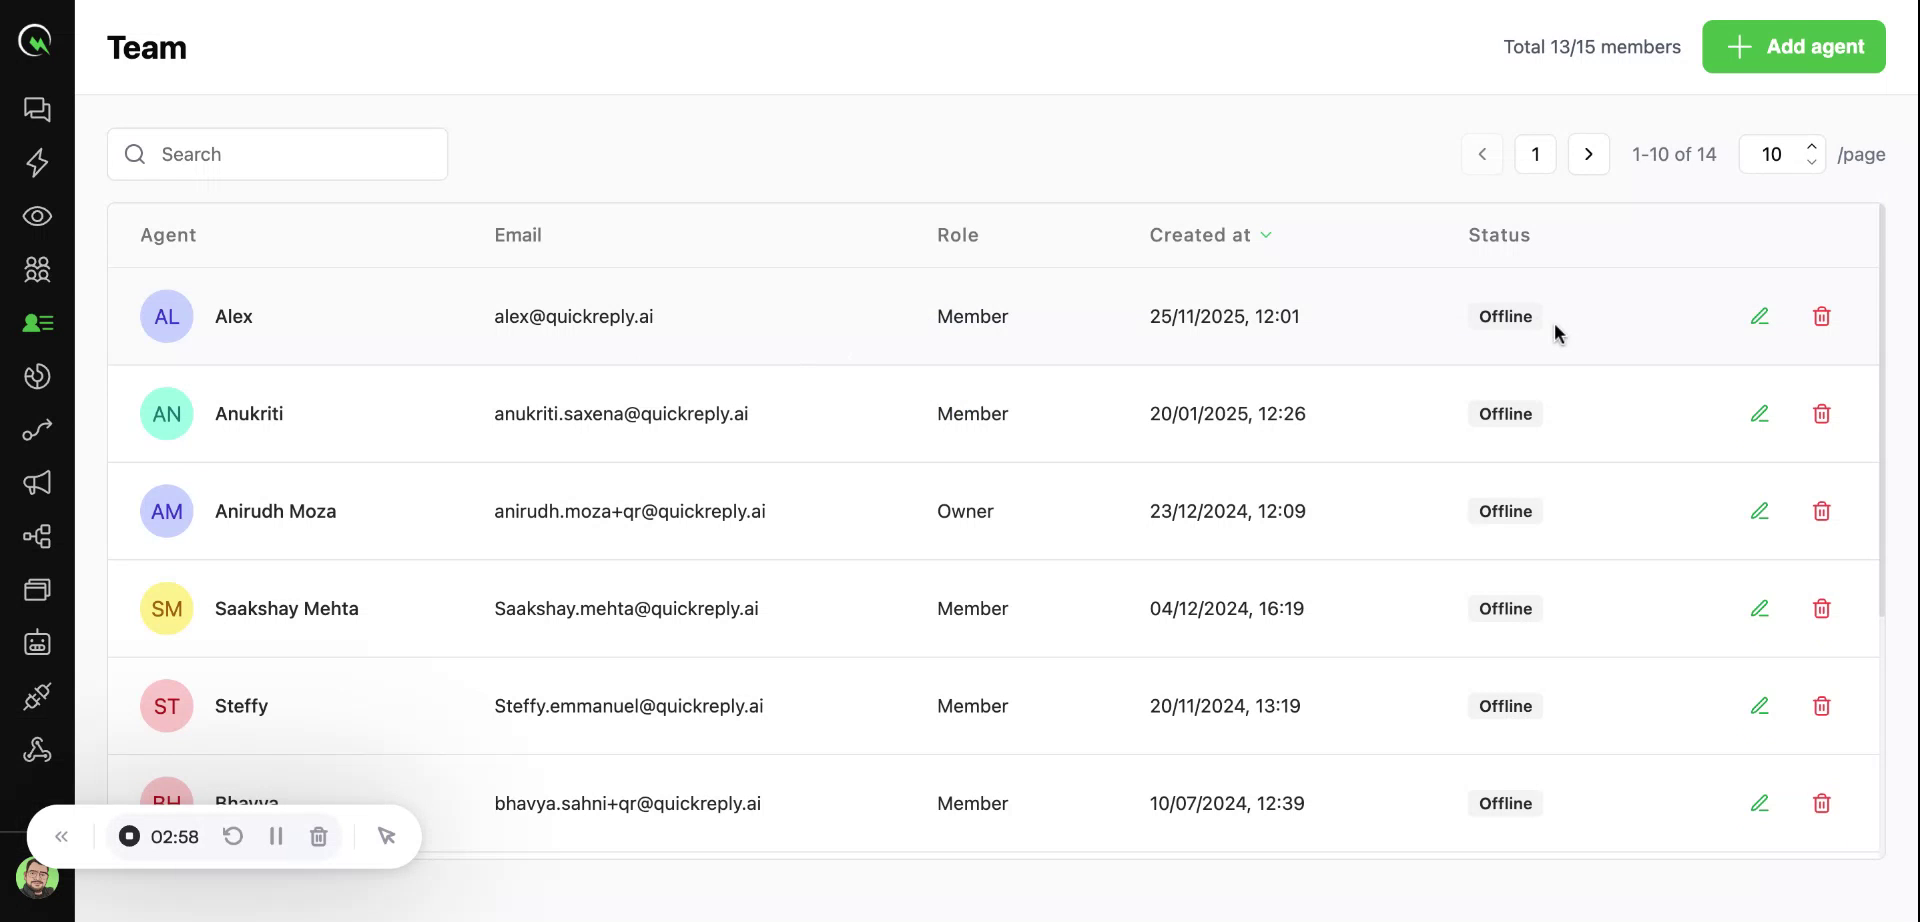Increase the per page count stepper
Screen dimensions: 1920x922
click(1811, 147)
